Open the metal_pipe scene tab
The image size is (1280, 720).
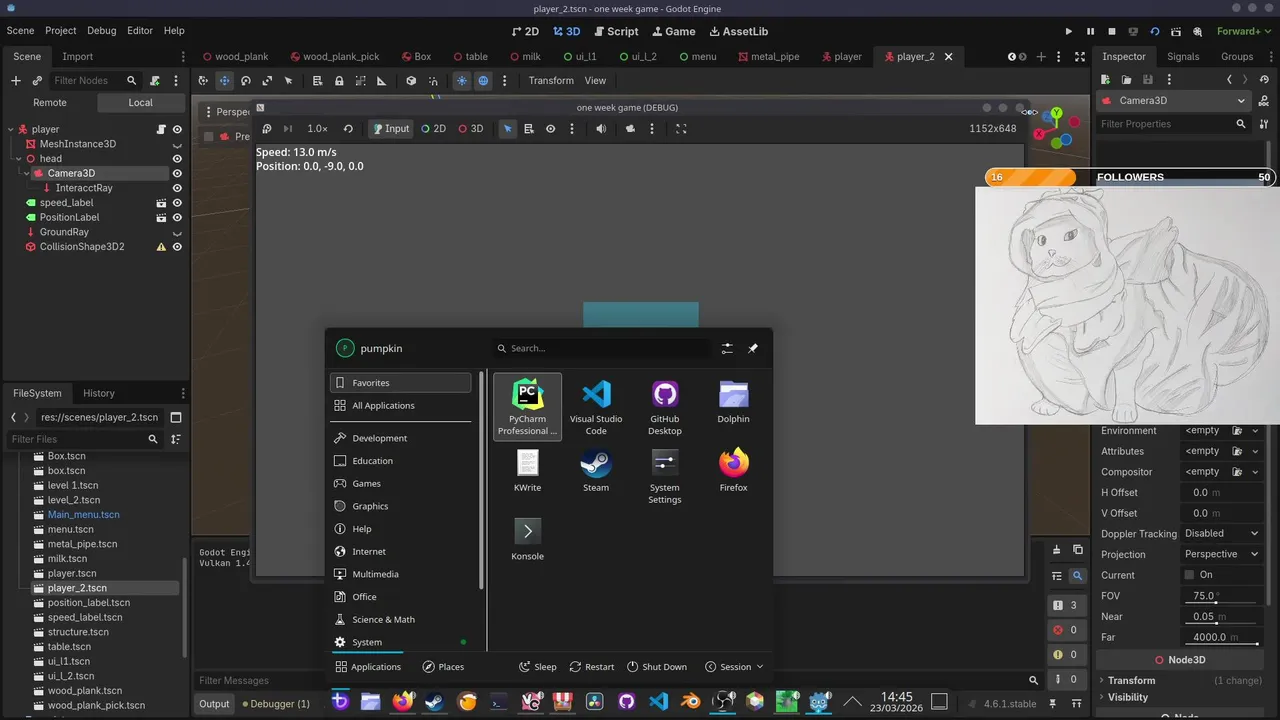767,56
